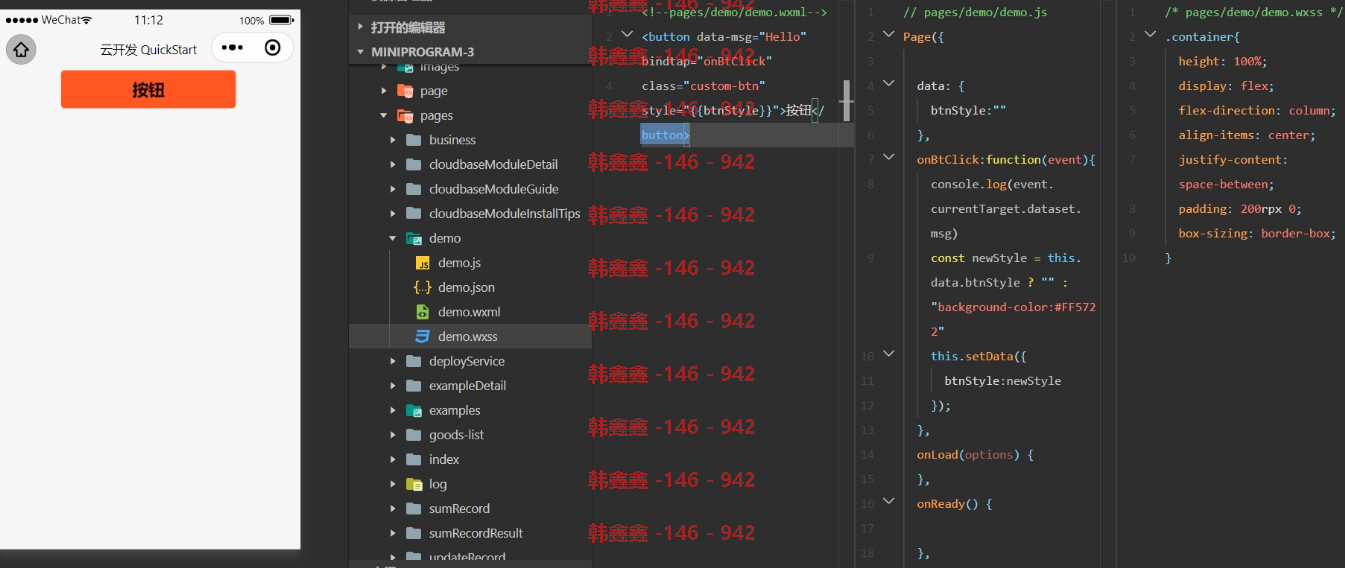Click the log folder icon
The height and width of the screenshot is (568, 1345).
[x=414, y=485]
